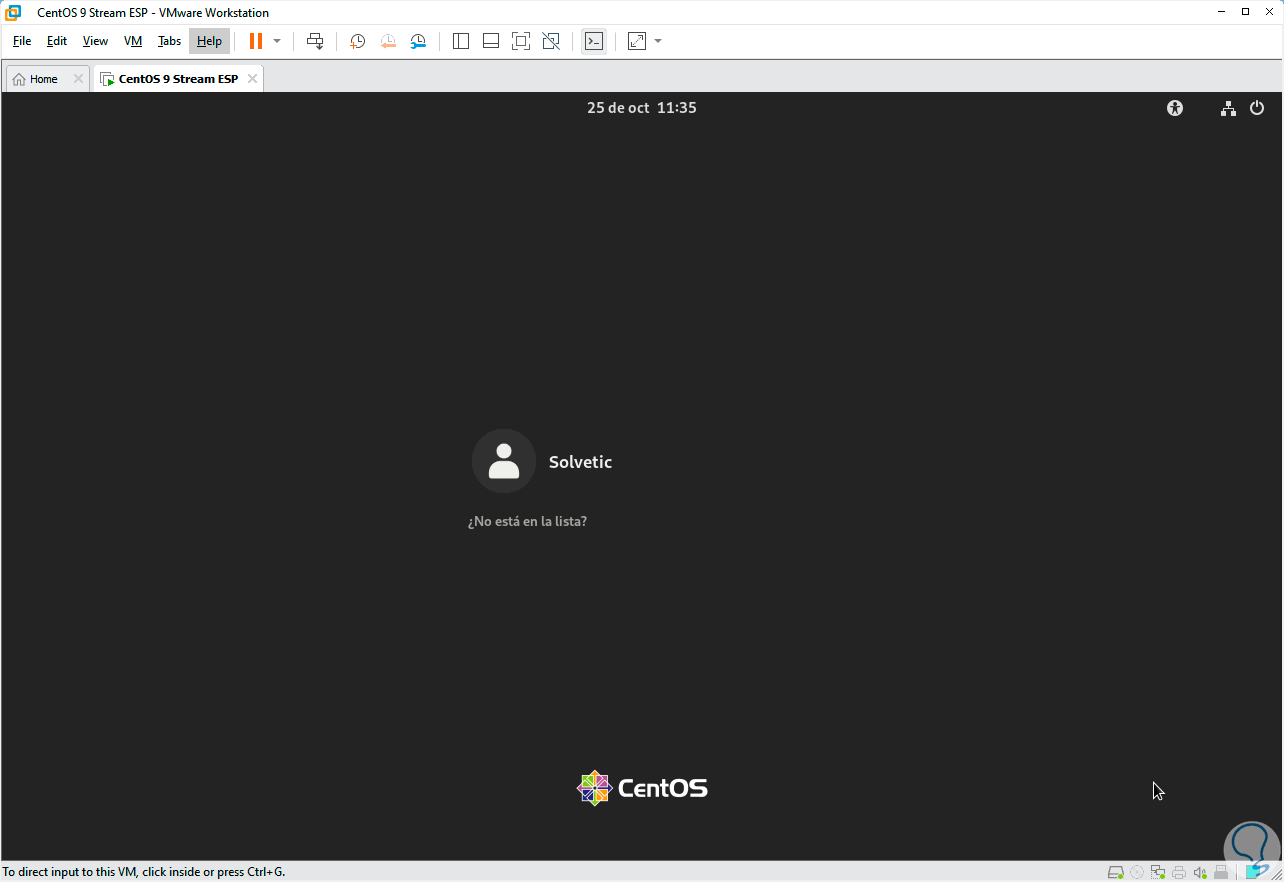
Task: Enter full screen mode
Action: (x=521, y=41)
